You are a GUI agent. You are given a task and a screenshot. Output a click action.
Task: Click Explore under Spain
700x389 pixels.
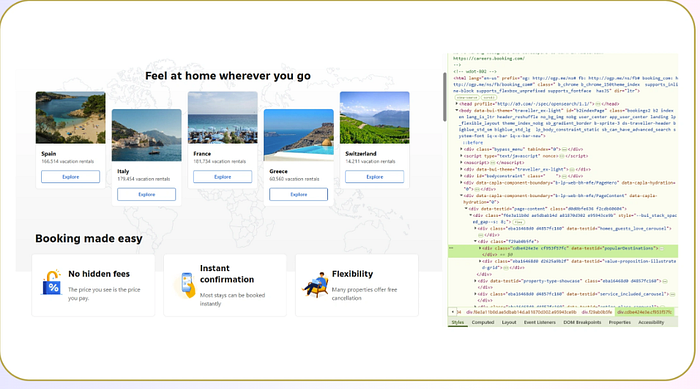pyautogui.click(x=71, y=177)
